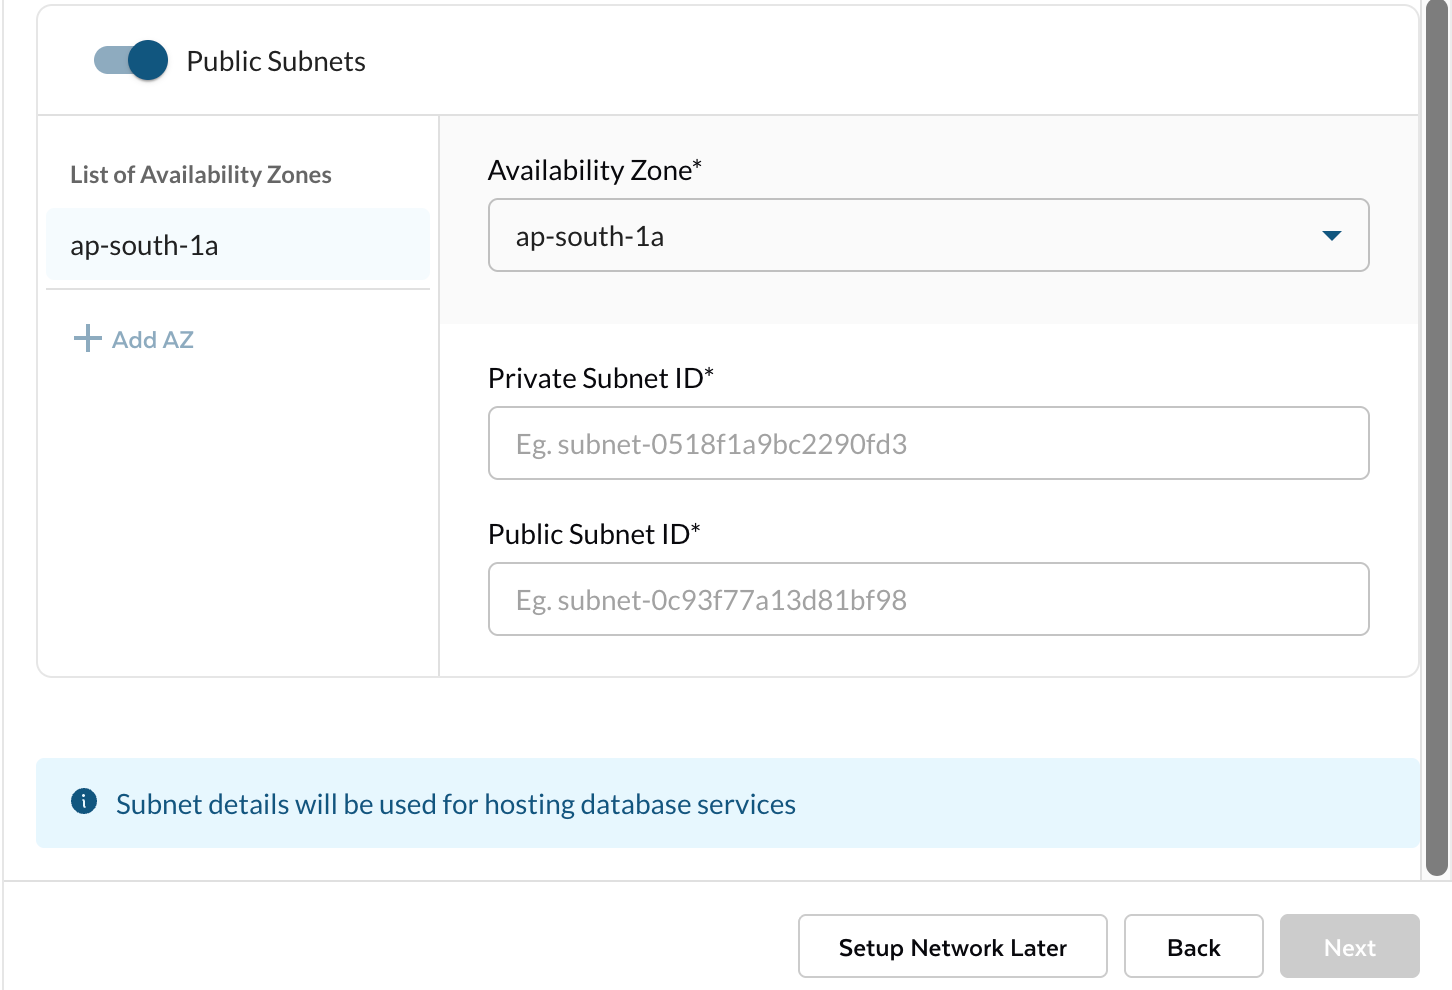
Task: Click the Next button
Action: click(1349, 946)
